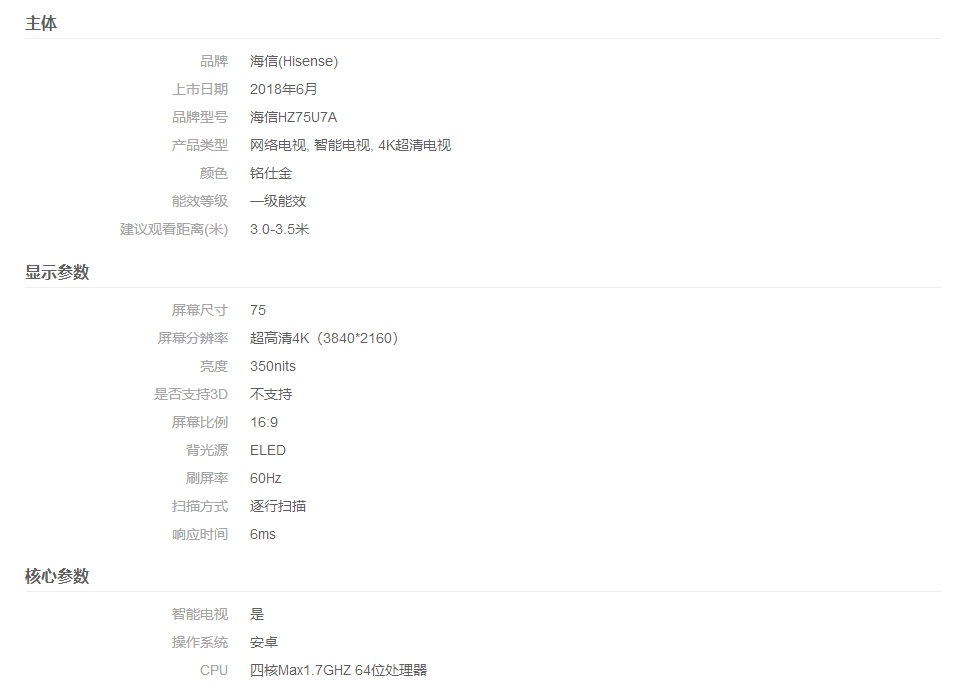Screen dimensions: 962x688
Task: Select the color value '铭仕金'
Action: tap(271, 174)
